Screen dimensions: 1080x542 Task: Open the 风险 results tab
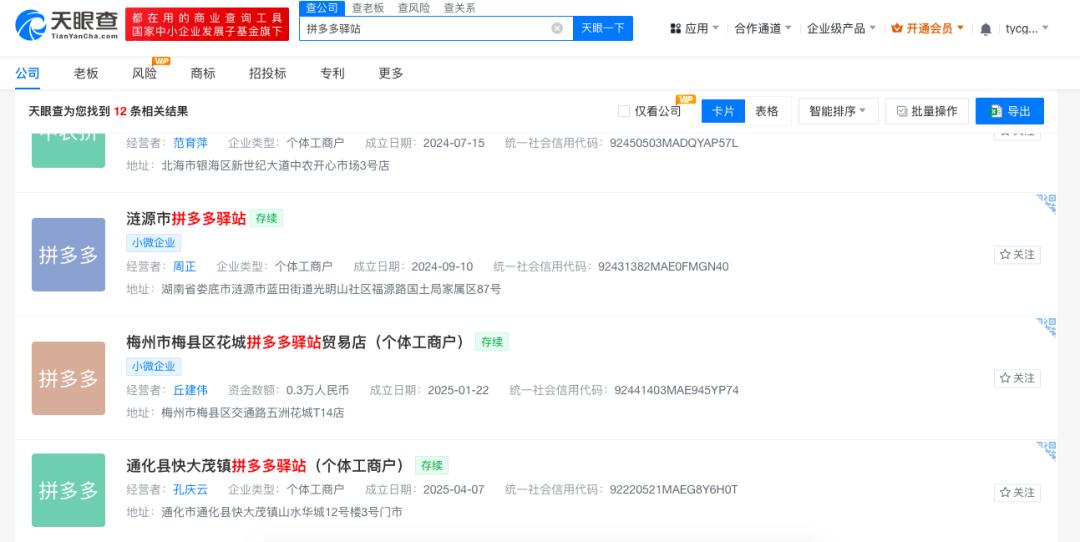(145, 73)
